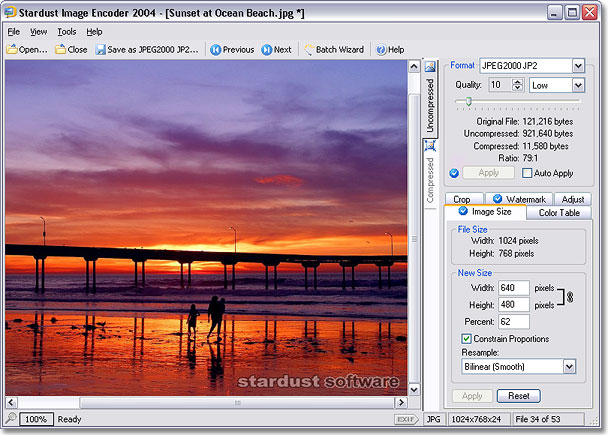608x435 pixels.
Task: Click the Apply button under Resample
Action: [x=472, y=396]
